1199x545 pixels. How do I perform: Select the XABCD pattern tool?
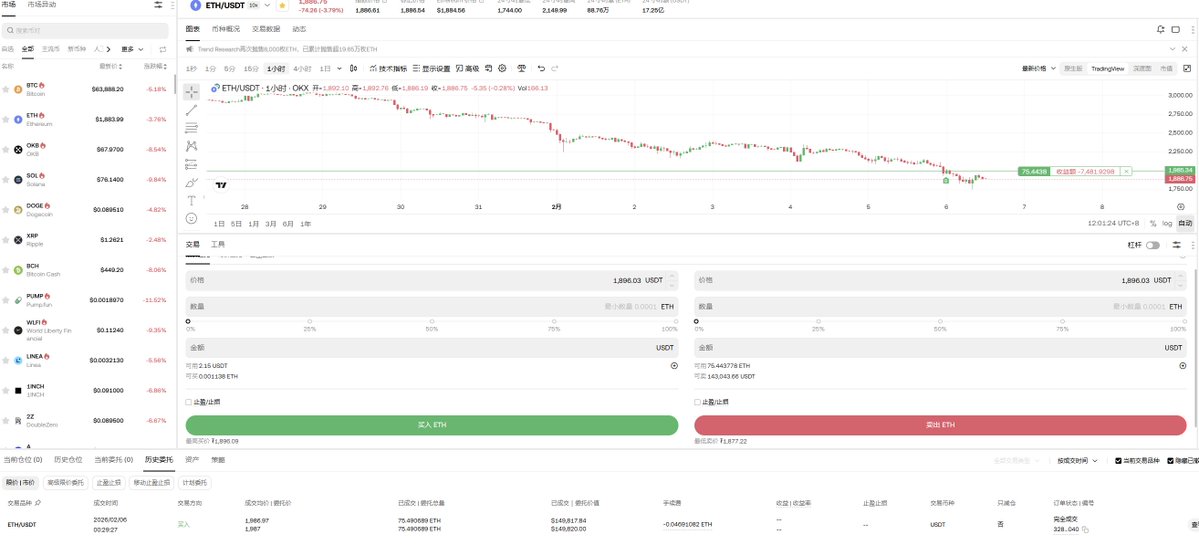click(191, 146)
